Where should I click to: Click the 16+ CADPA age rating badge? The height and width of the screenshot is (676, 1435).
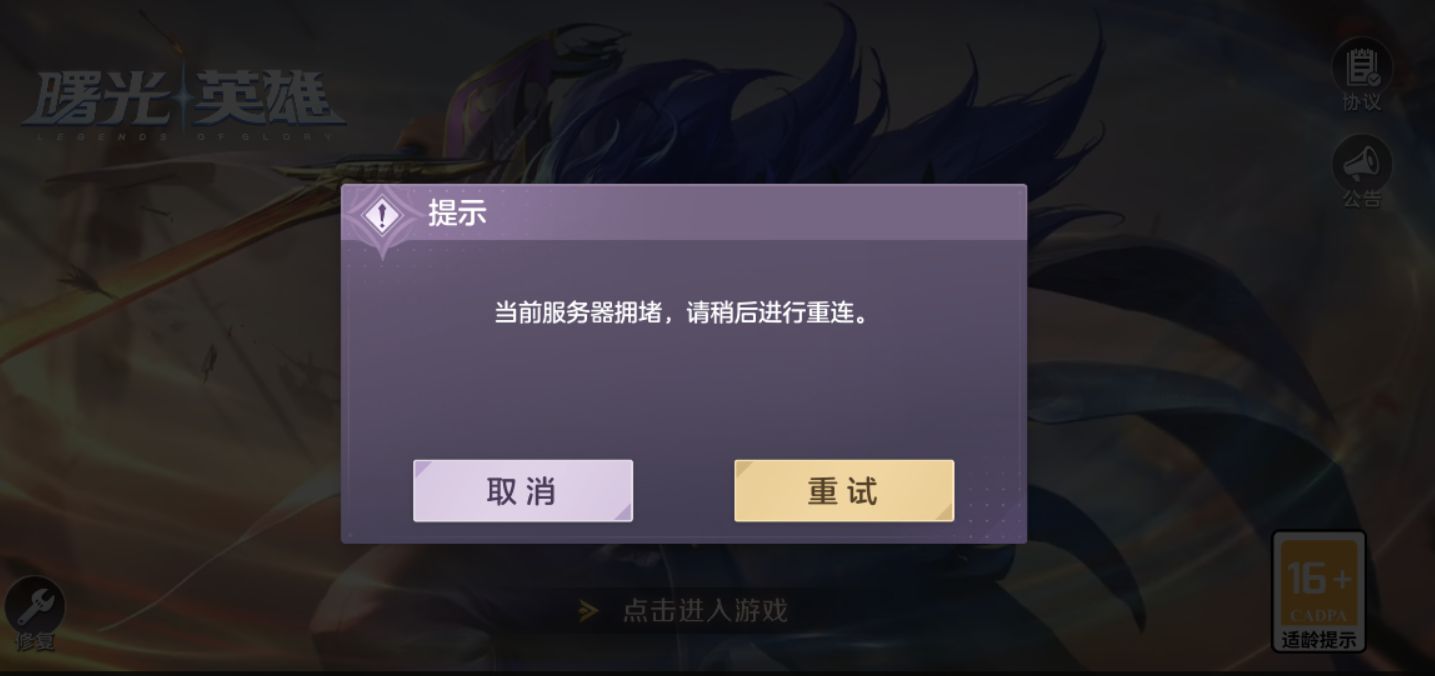(1319, 591)
